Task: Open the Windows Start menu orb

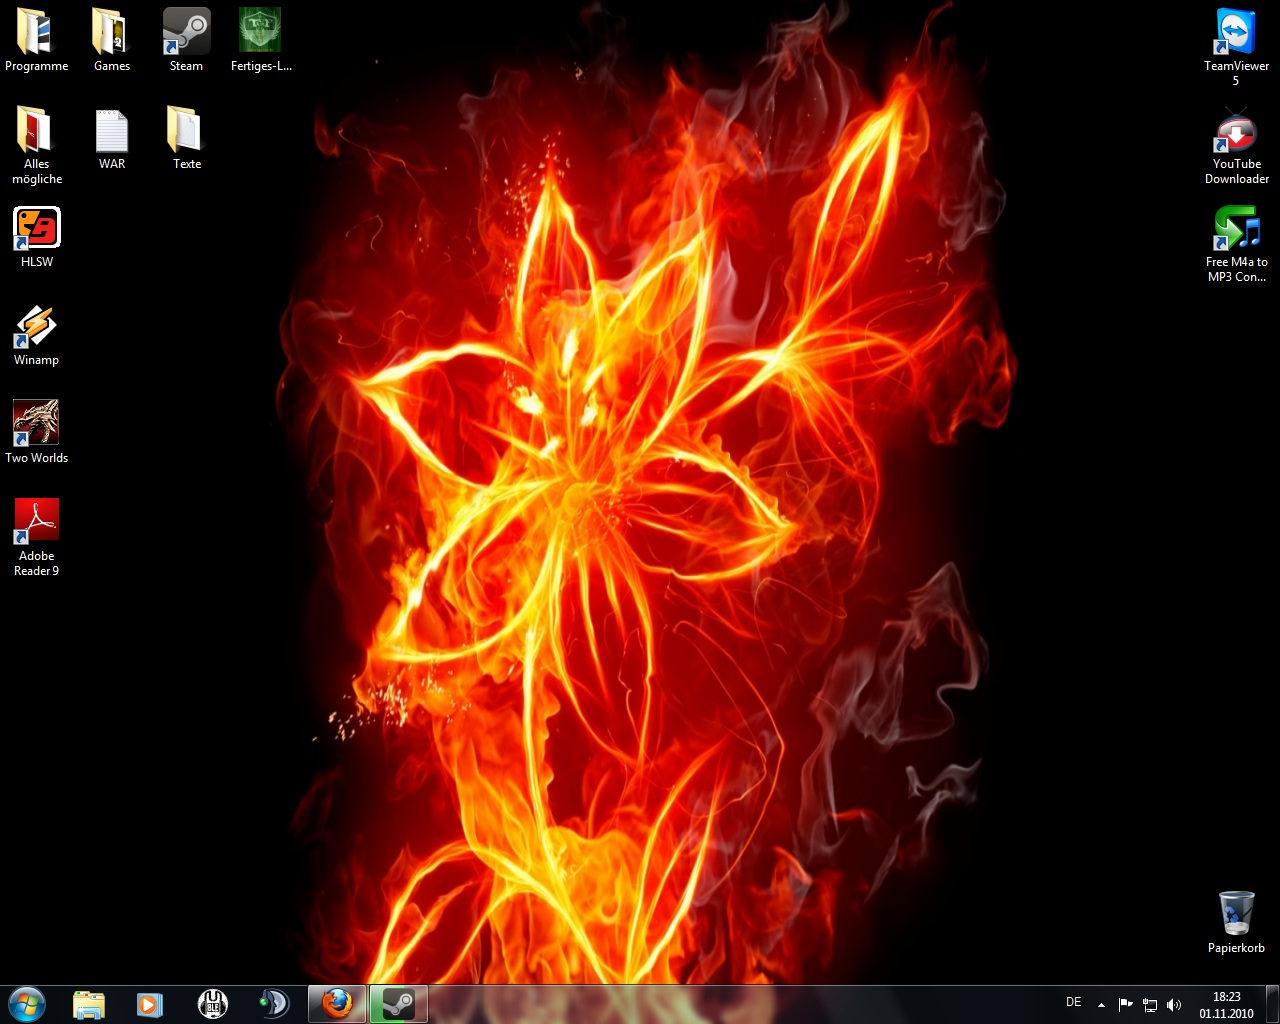Action: 27,1004
